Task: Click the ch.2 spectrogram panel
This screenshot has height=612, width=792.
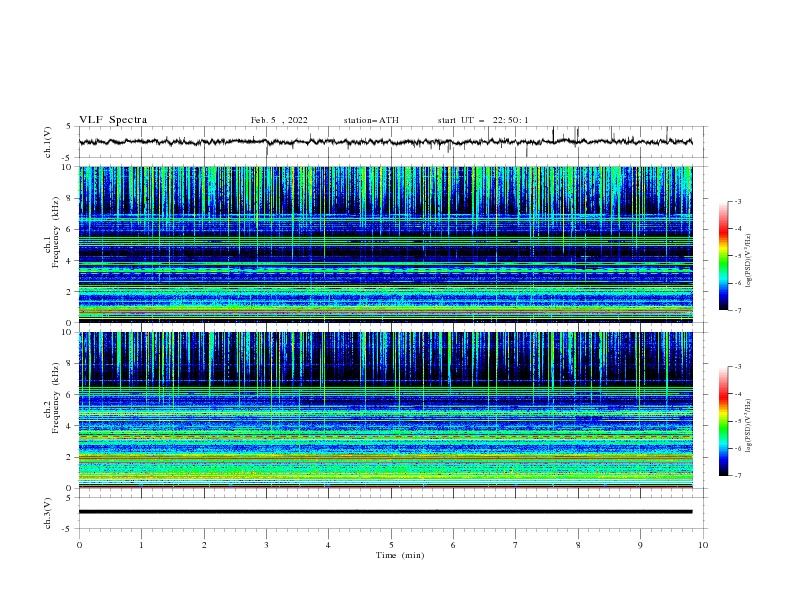Action: [x=385, y=410]
